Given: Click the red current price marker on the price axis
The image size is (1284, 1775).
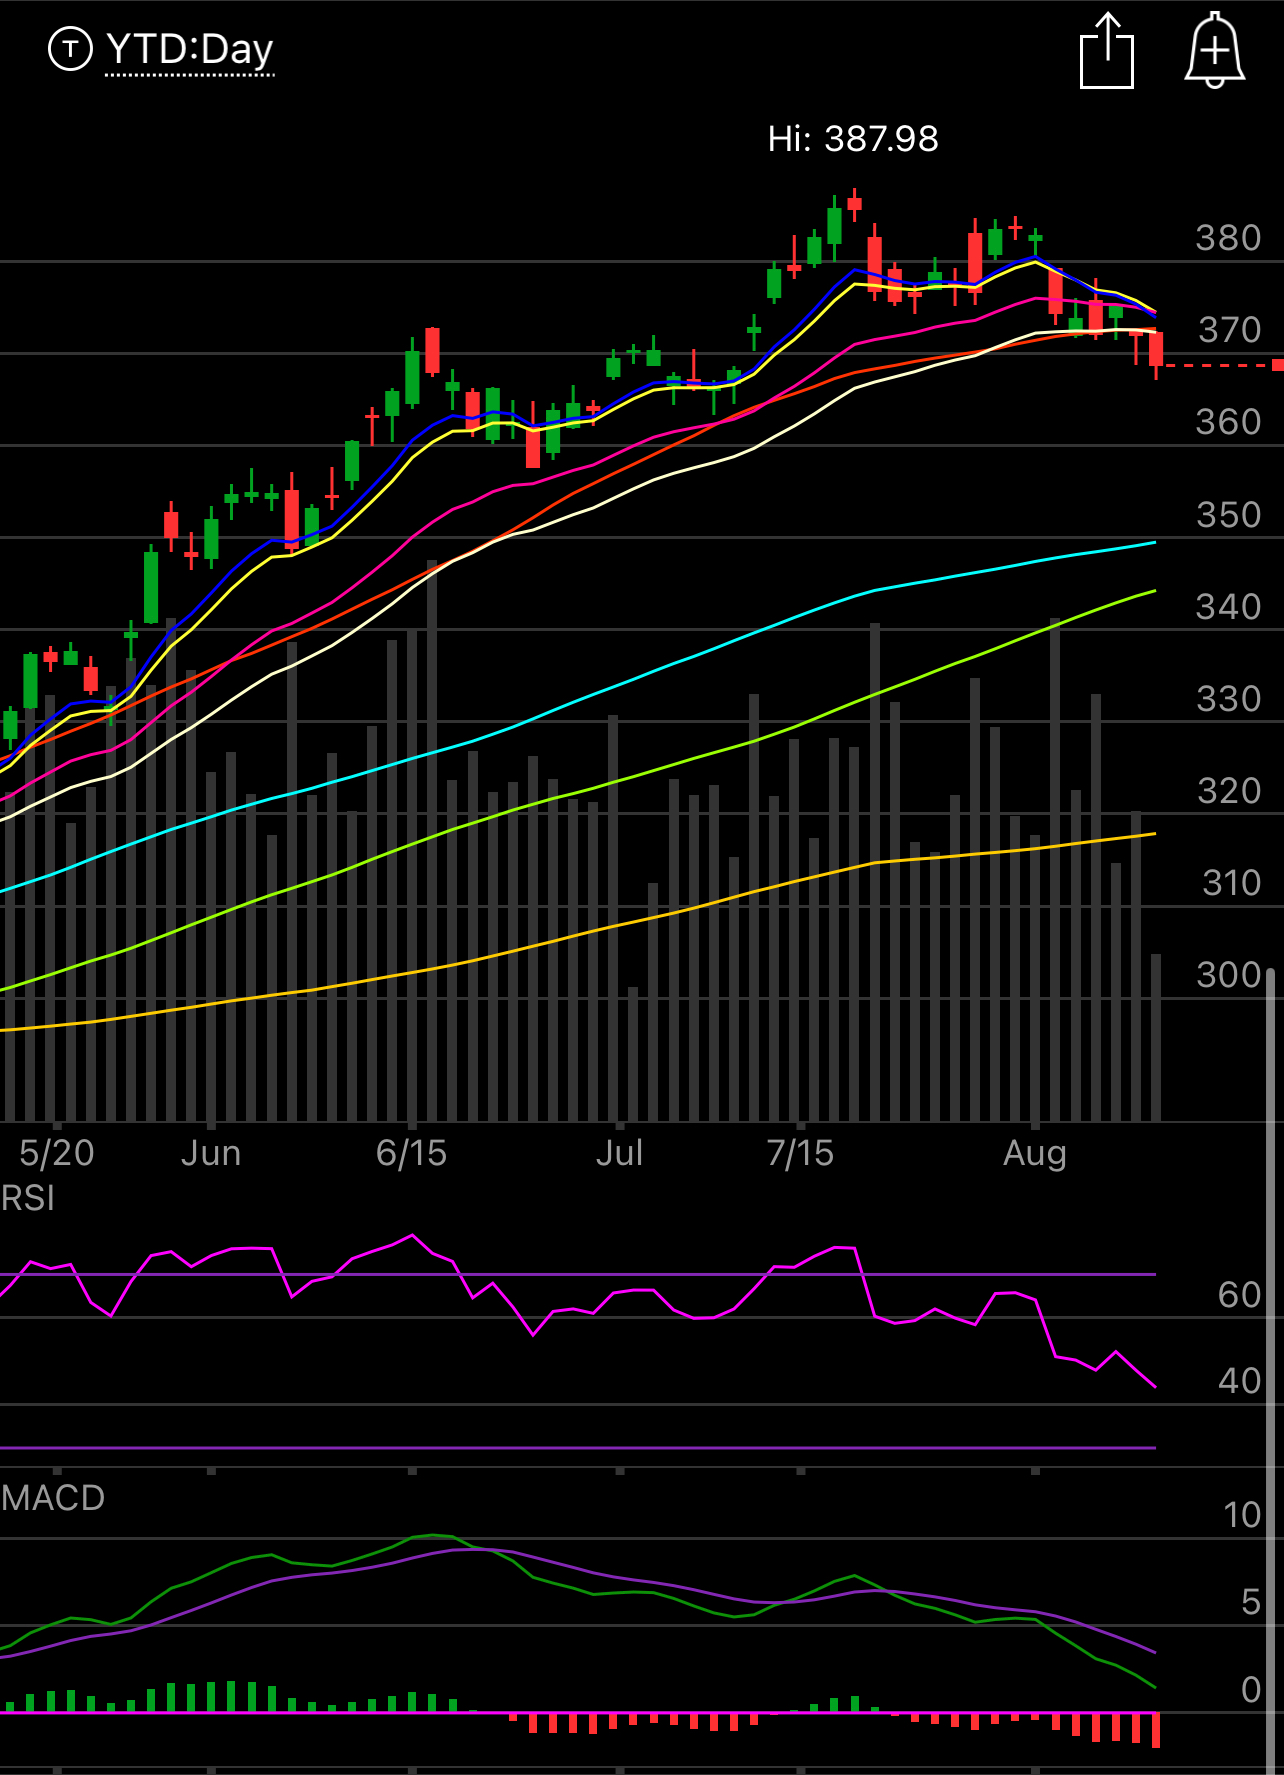Looking at the screenshot, I should tap(1278, 365).
